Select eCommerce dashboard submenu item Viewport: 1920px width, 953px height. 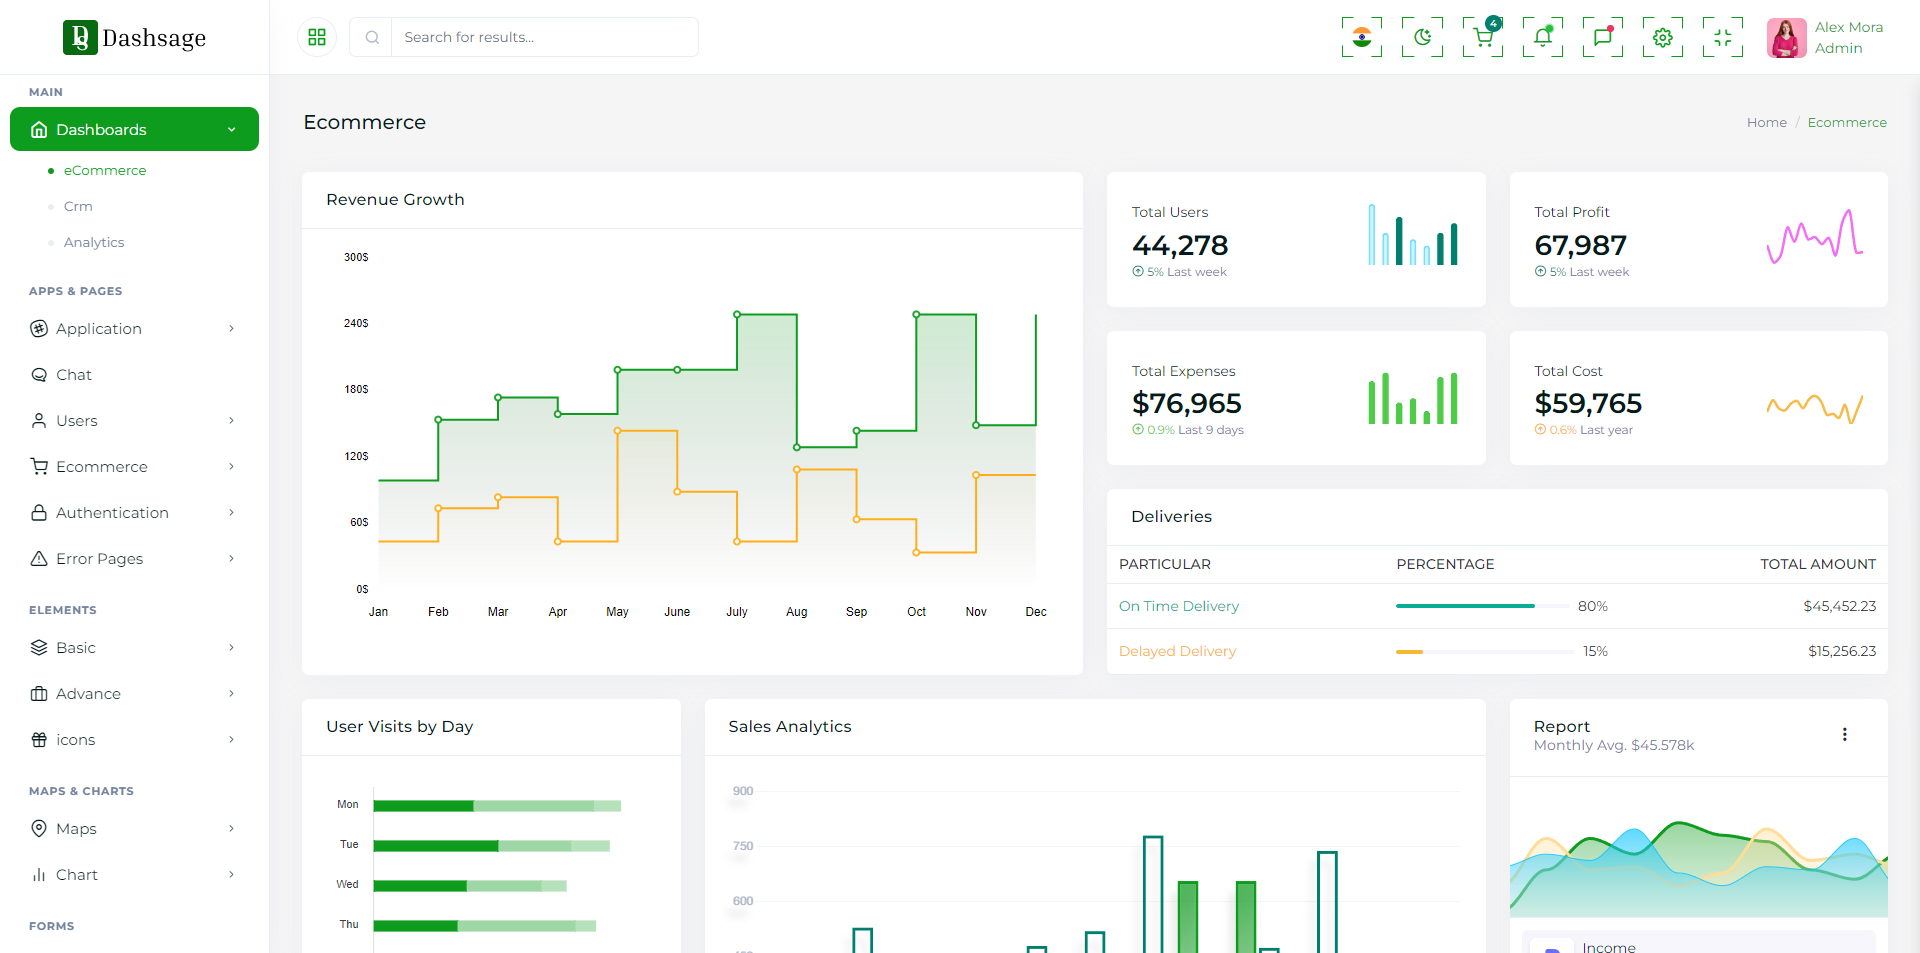pyautogui.click(x=105, y=170)
